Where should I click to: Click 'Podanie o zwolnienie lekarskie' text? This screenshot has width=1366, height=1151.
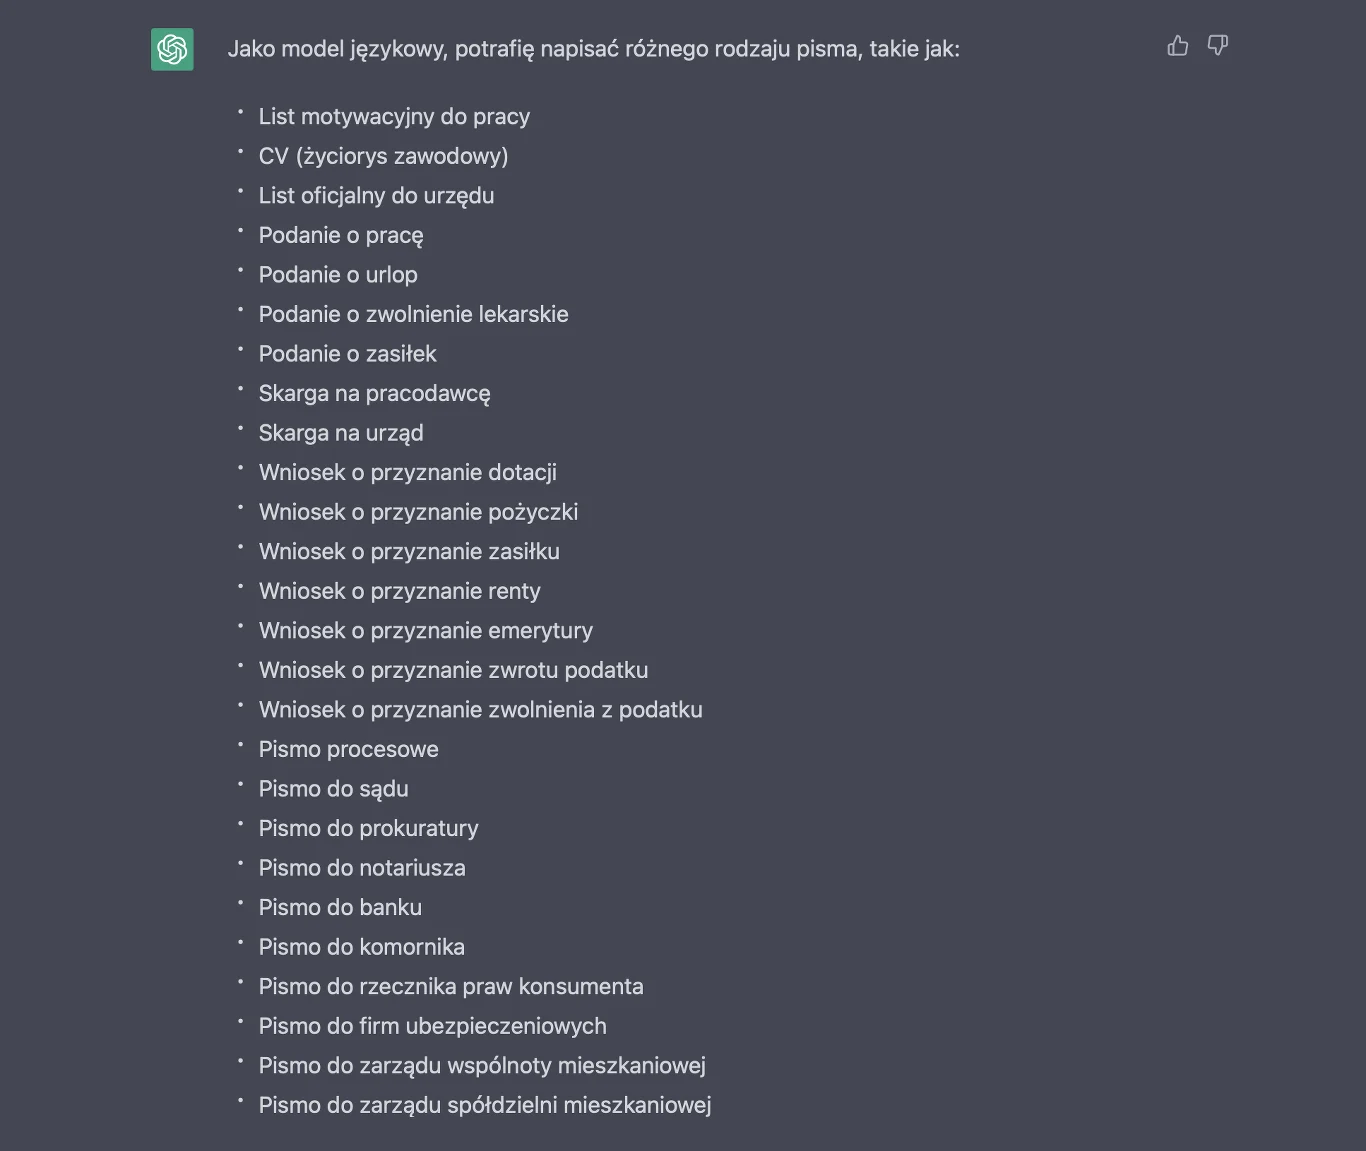[413, 314]
